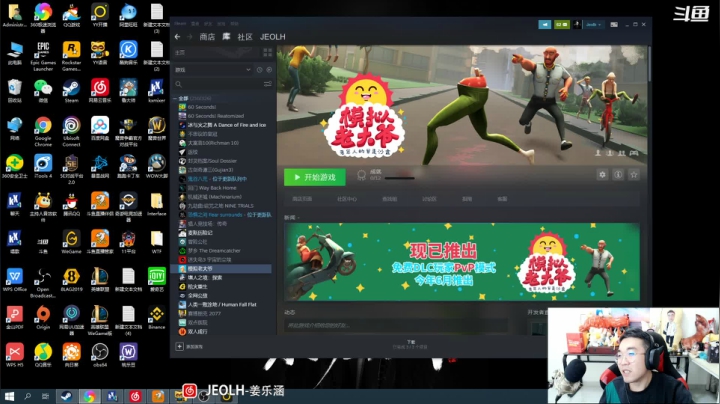
Task: Click Big Picture mode icon
Action: click(x=614, y=24)
